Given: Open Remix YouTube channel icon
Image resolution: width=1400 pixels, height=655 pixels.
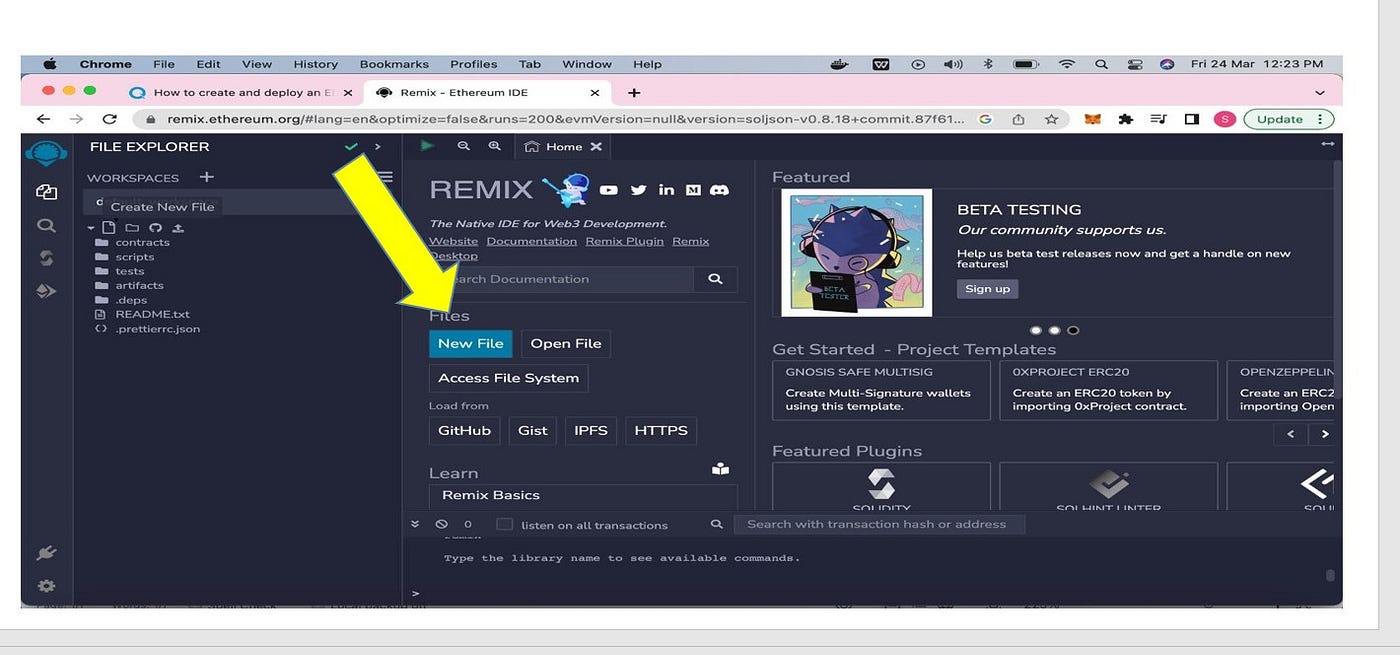Looking at the screenshot, I should tap(609, 190).
